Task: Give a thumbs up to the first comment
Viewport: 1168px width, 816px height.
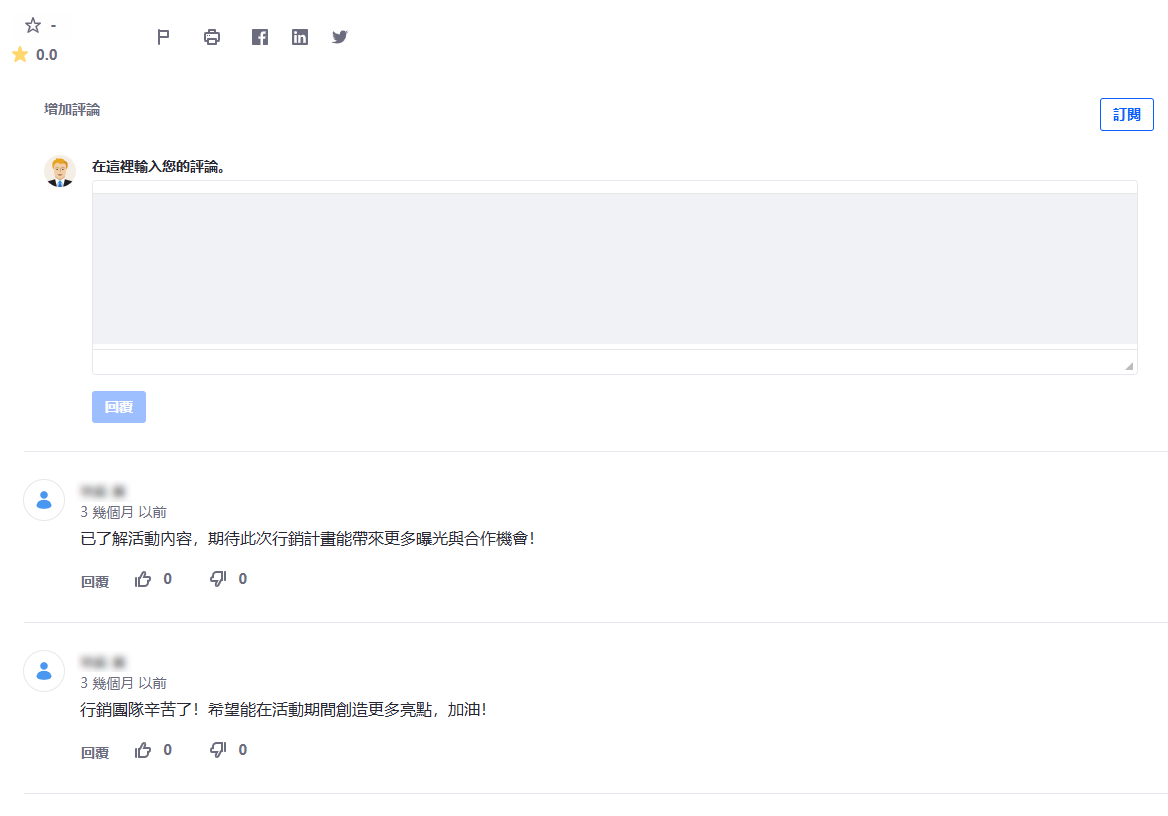Action: coord(142,578)
